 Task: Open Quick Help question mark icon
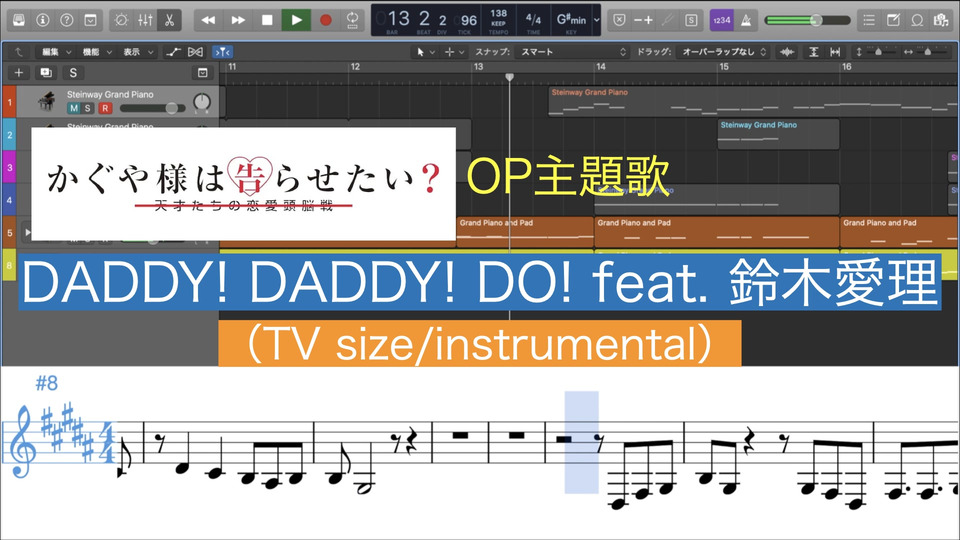[x=67, y=20]
